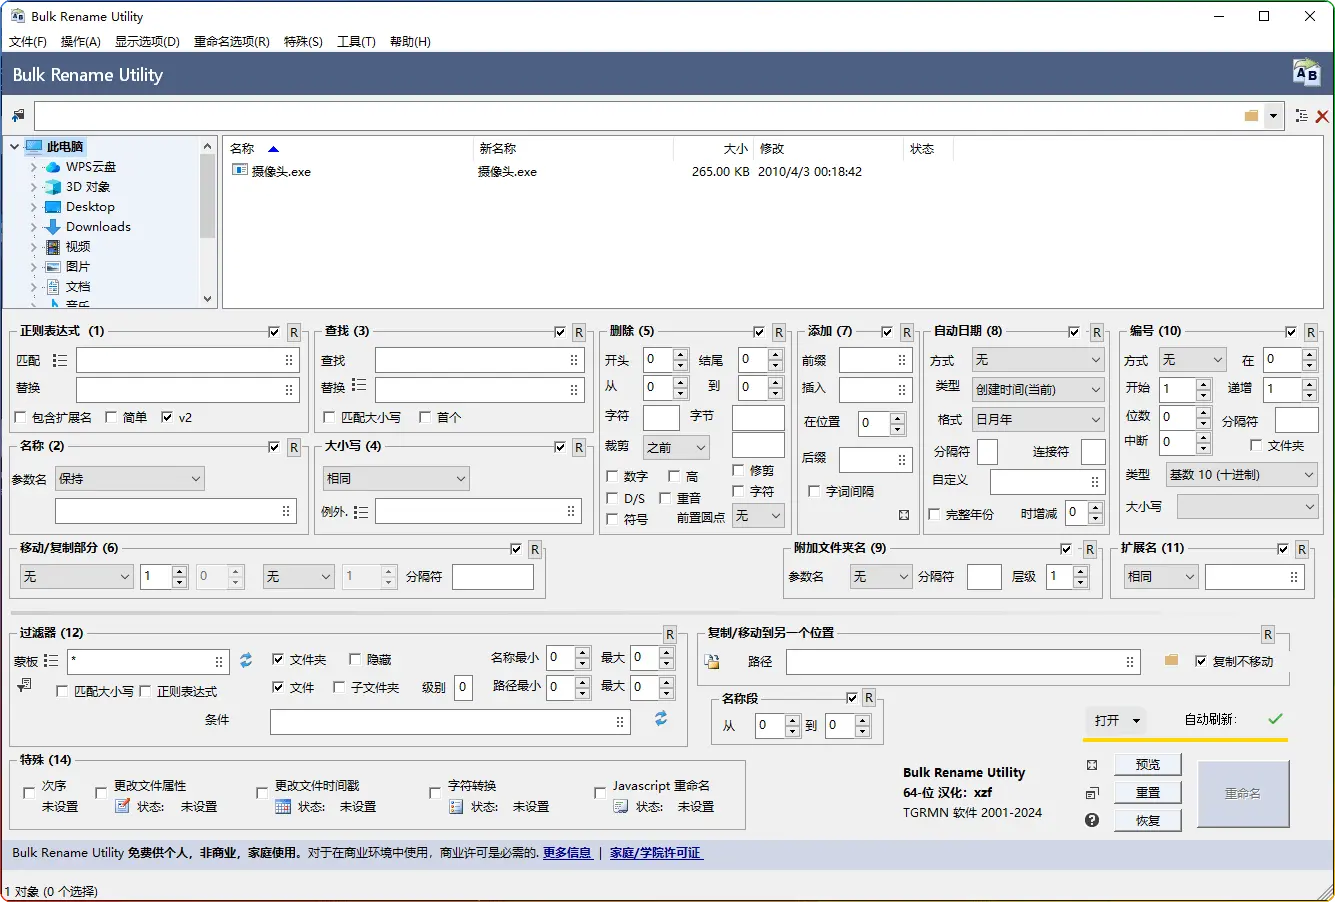Uncheck the v2 checkbox
1335x902 pixels.
click(x=167, y=417)
